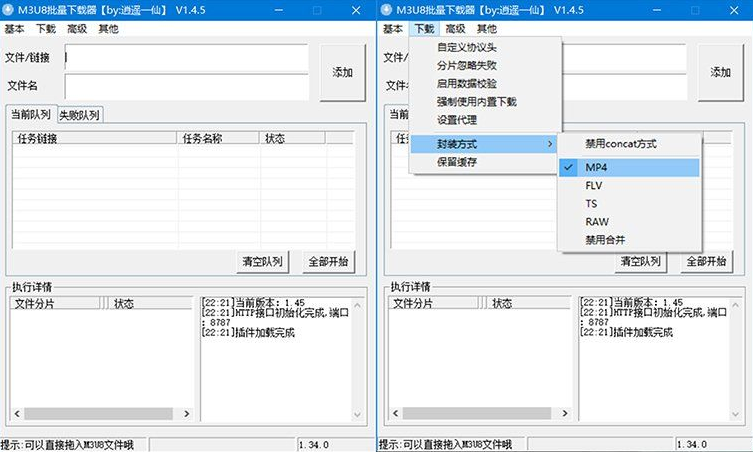Toggle 禁用concat方式 option

coord(629,144)
